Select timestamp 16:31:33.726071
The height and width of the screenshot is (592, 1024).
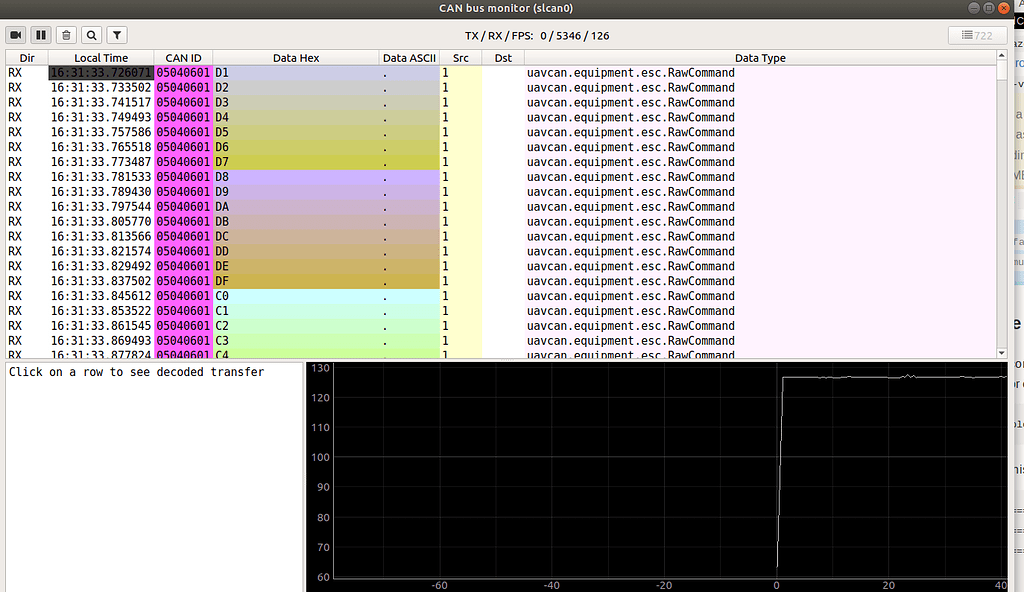pyautogui.click(x=101, y=73)
